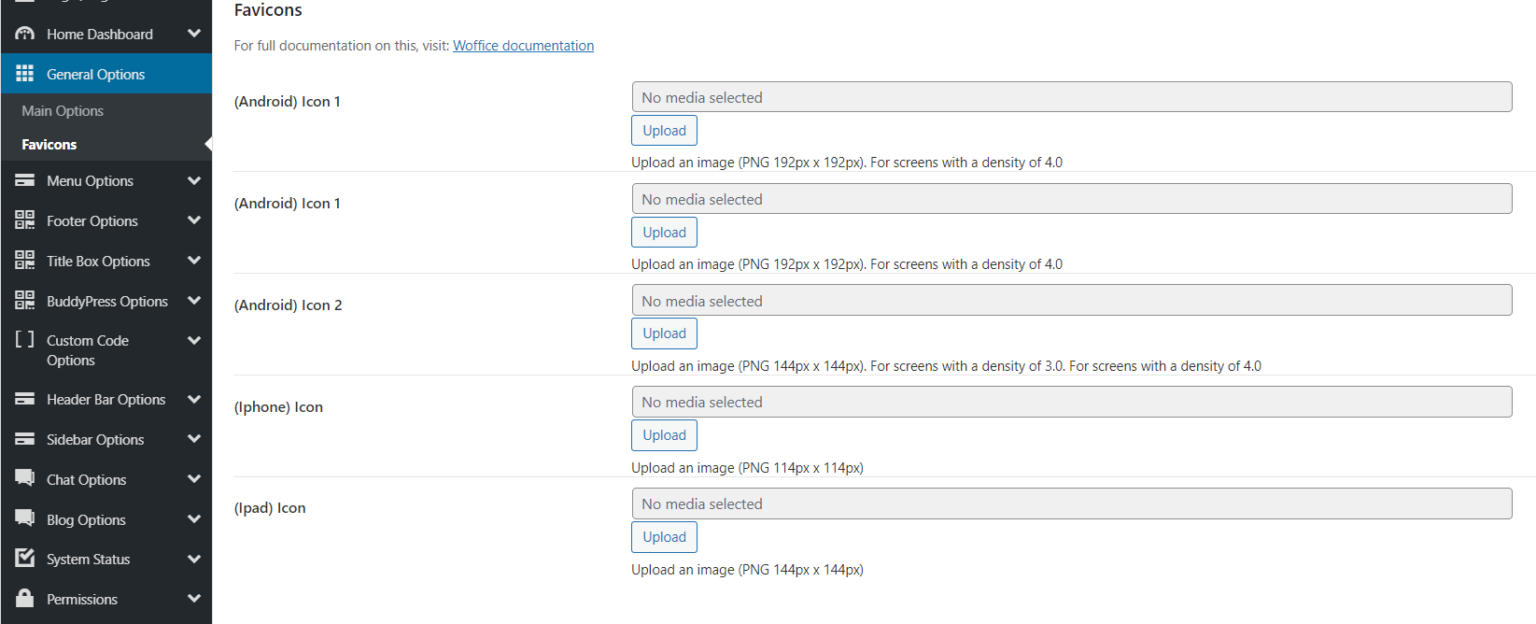Click the System Status checkmark icon
The height and width of the screenshot is (624, 1536).
pyautogui.click(x=25, y=559)
